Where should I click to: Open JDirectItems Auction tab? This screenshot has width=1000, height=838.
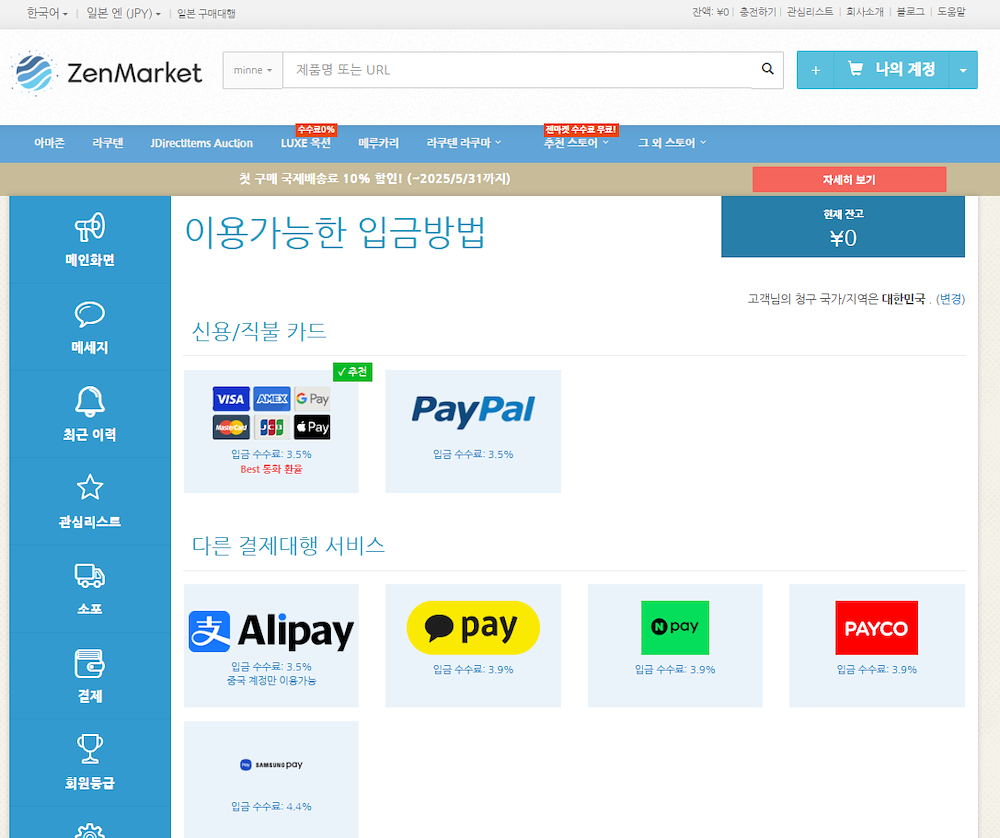[x=202, y=143]
